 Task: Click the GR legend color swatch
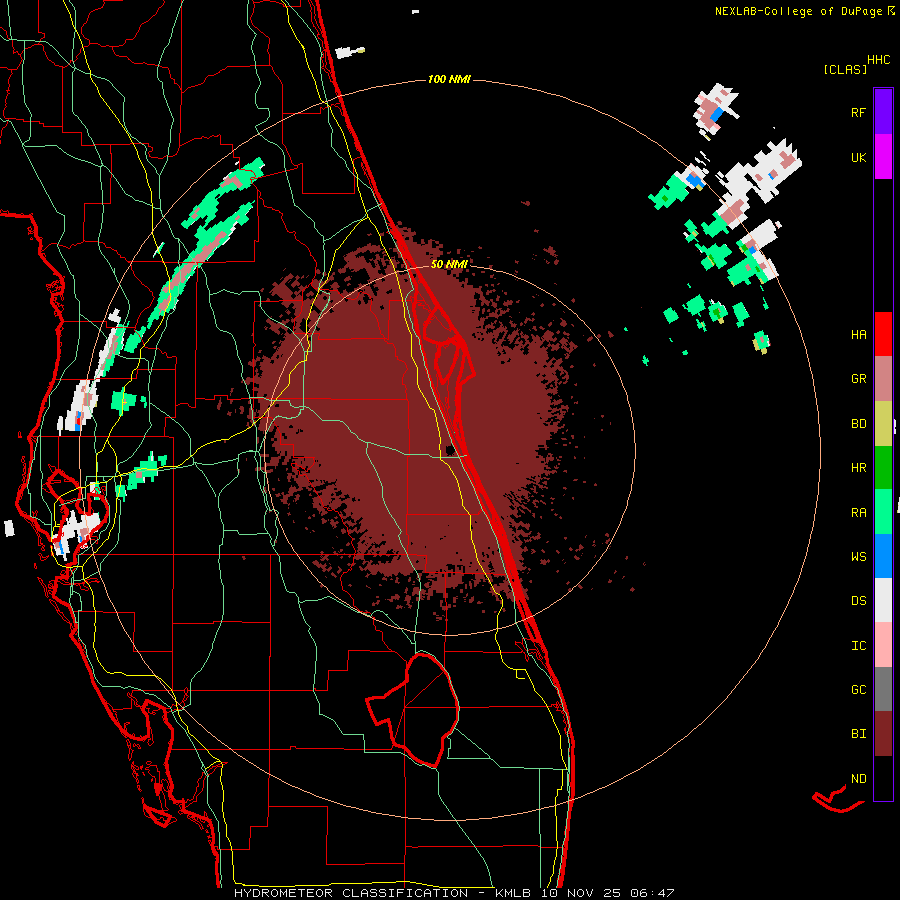pos(883,379)
